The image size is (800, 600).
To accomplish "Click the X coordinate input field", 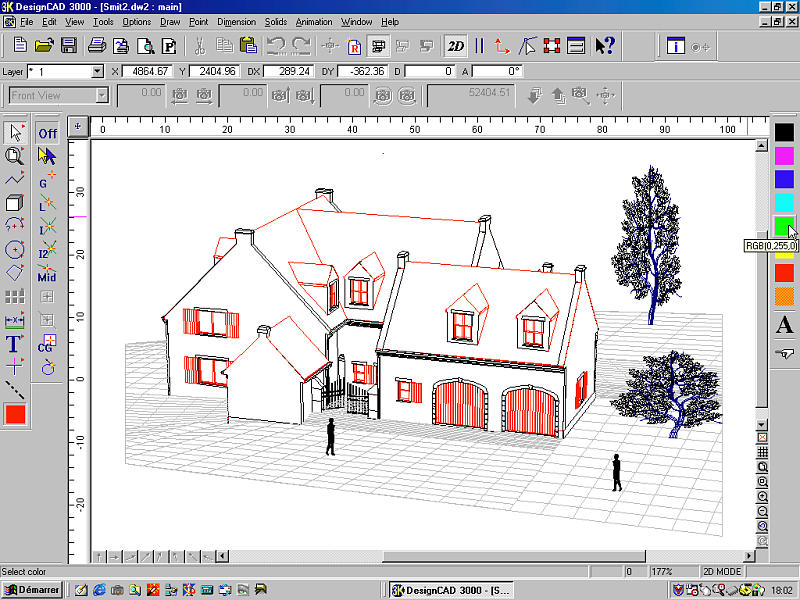I will (x=146, y=72).
